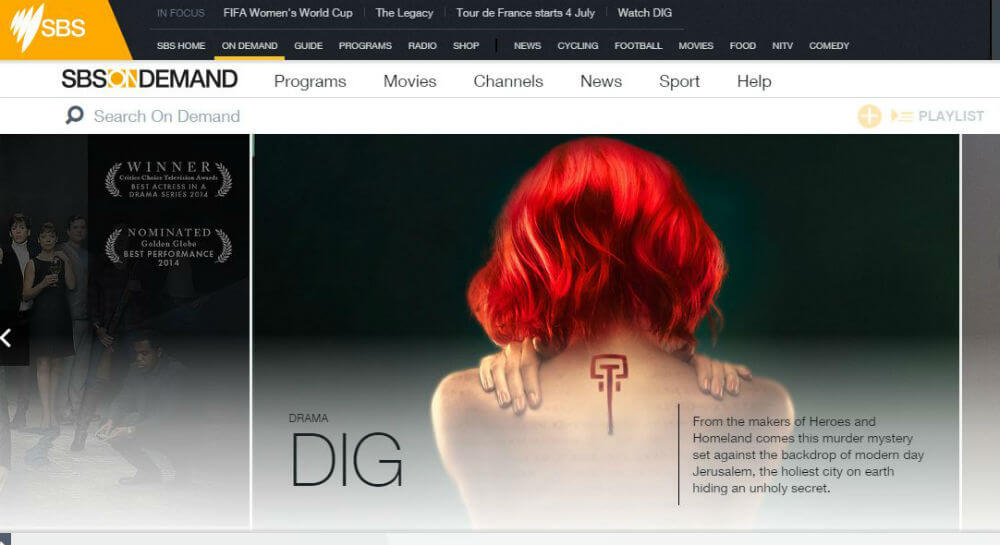Click the previous show slide with award laurels
Screen dimensions: 1000x545
(x=124, y=331)
